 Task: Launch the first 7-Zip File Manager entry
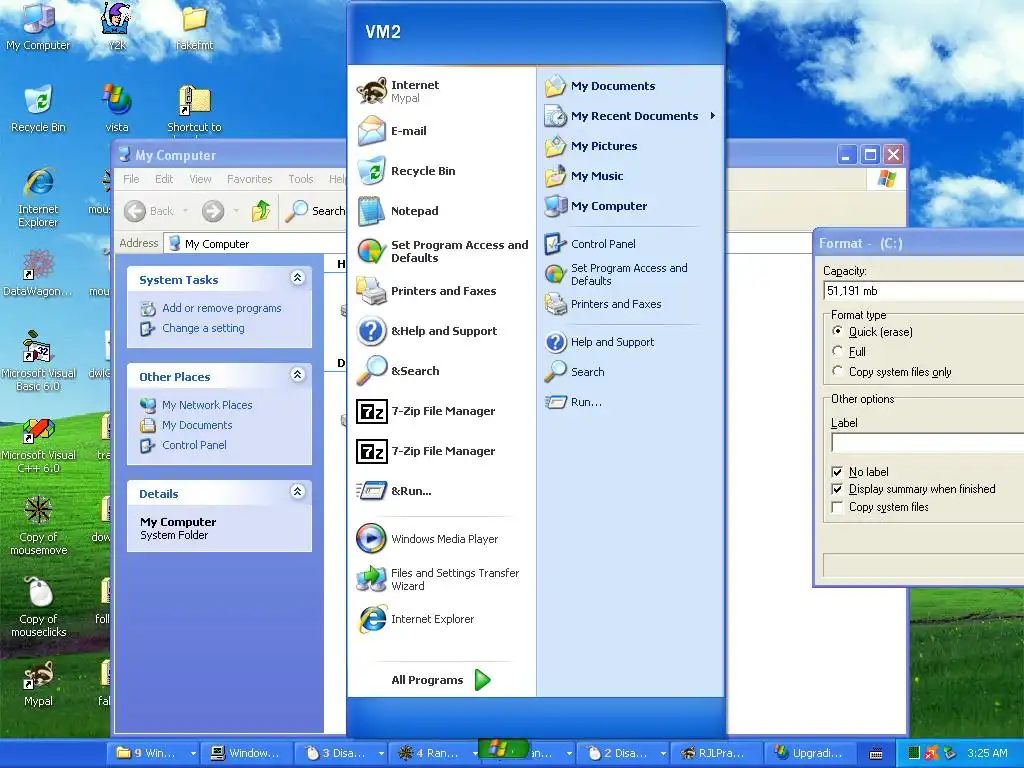tap(441, 411)
